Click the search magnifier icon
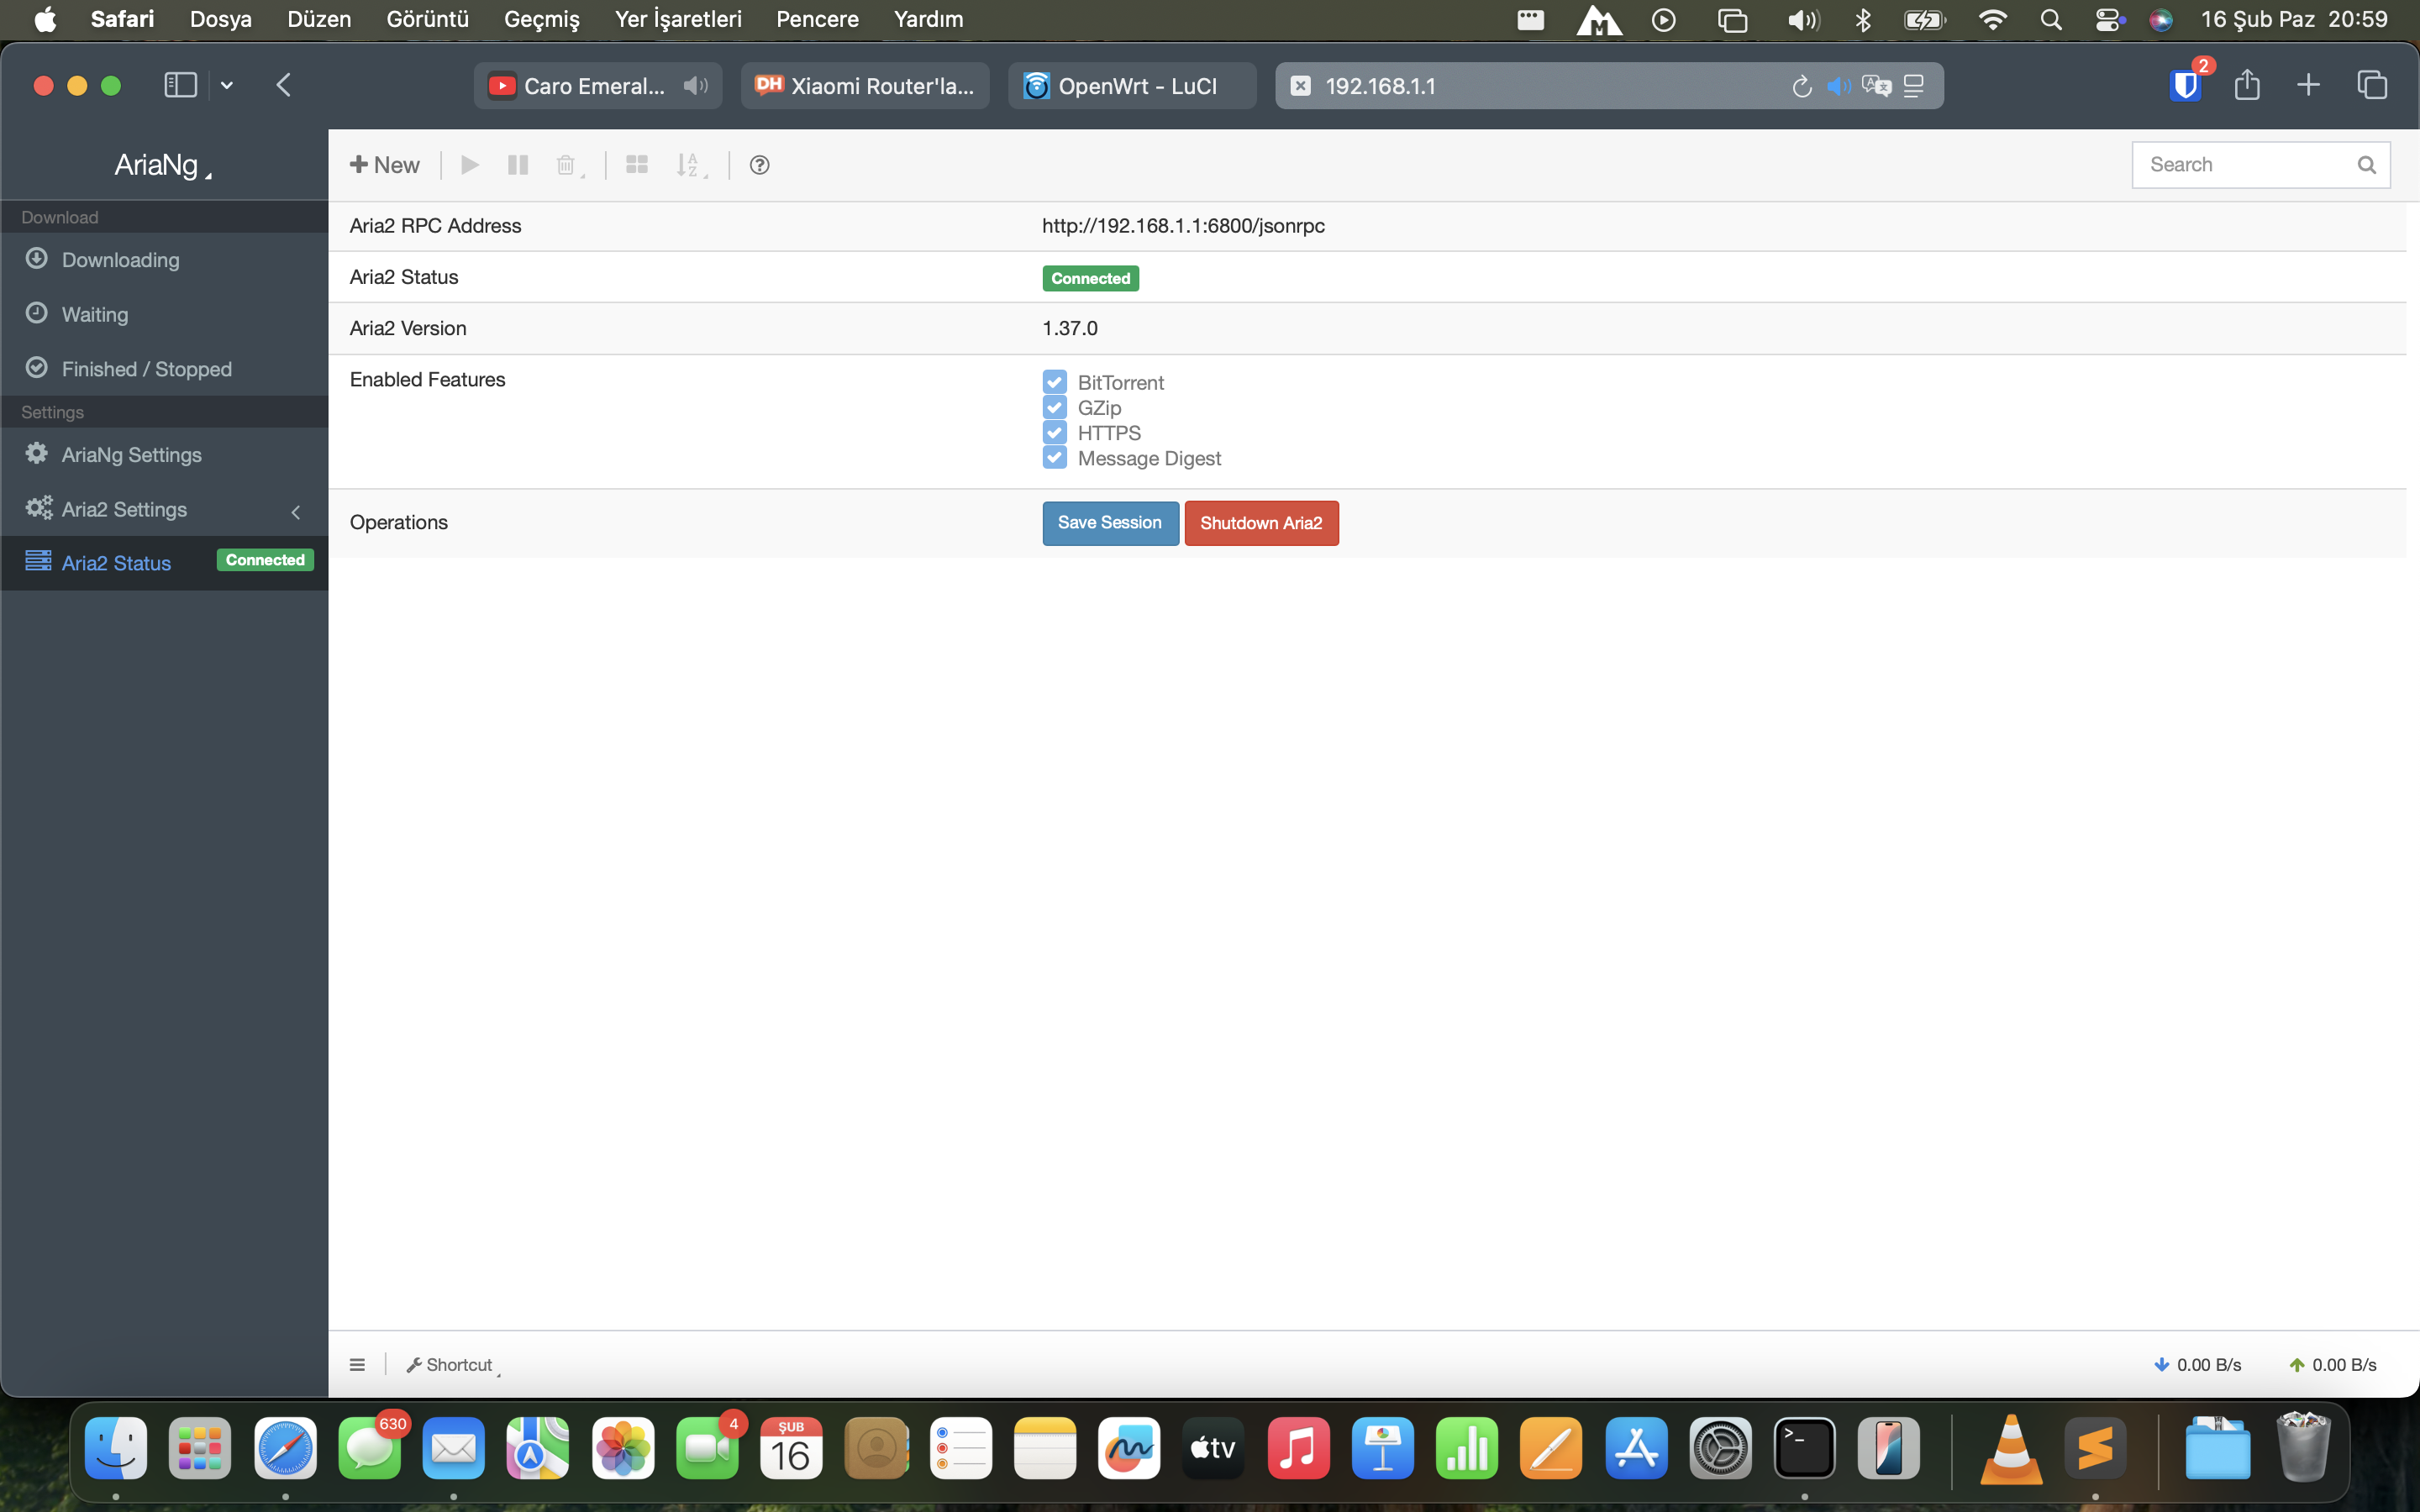Screen dimensions: 2420x1512 click(x=2366, y=165)
